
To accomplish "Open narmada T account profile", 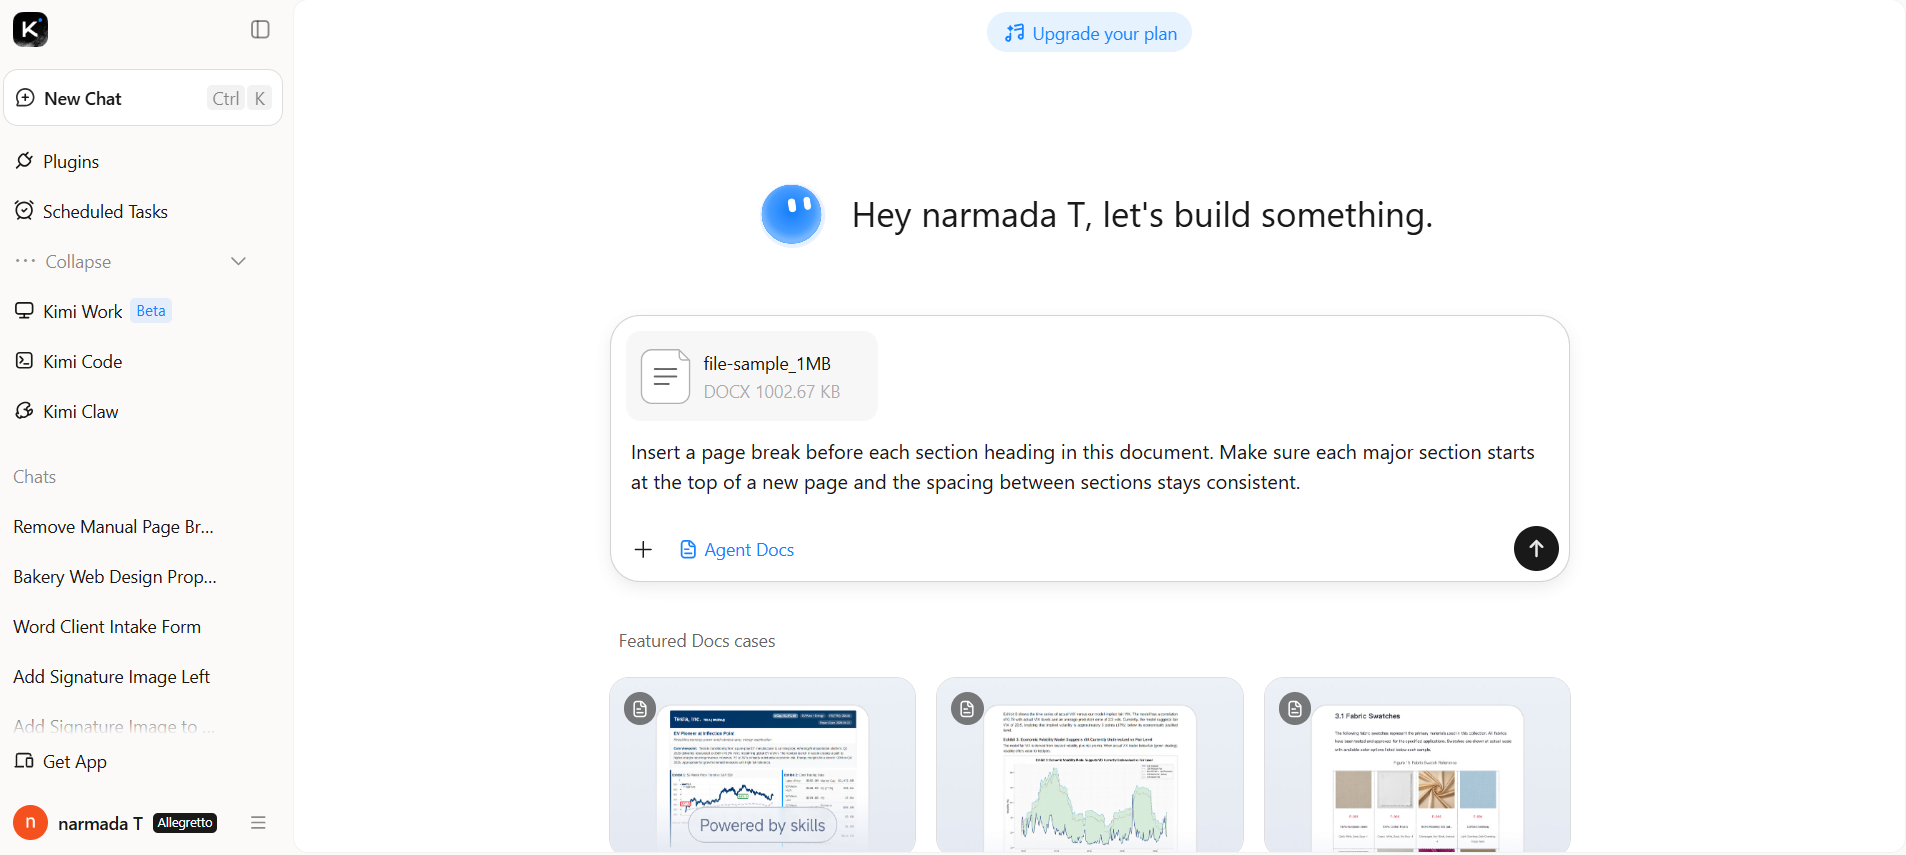I will 115,823.
